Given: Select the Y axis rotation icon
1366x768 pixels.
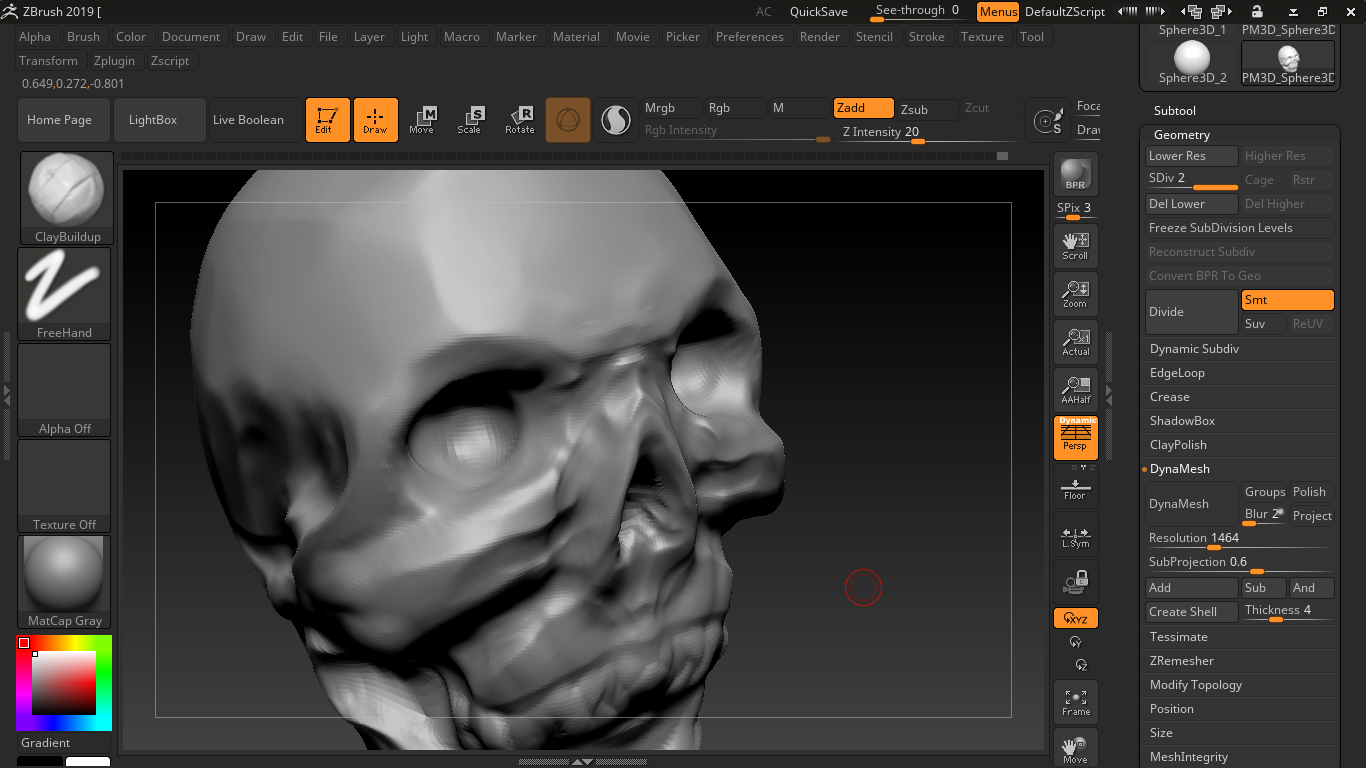Looking at the screenshot, I should pos(1076,642).
